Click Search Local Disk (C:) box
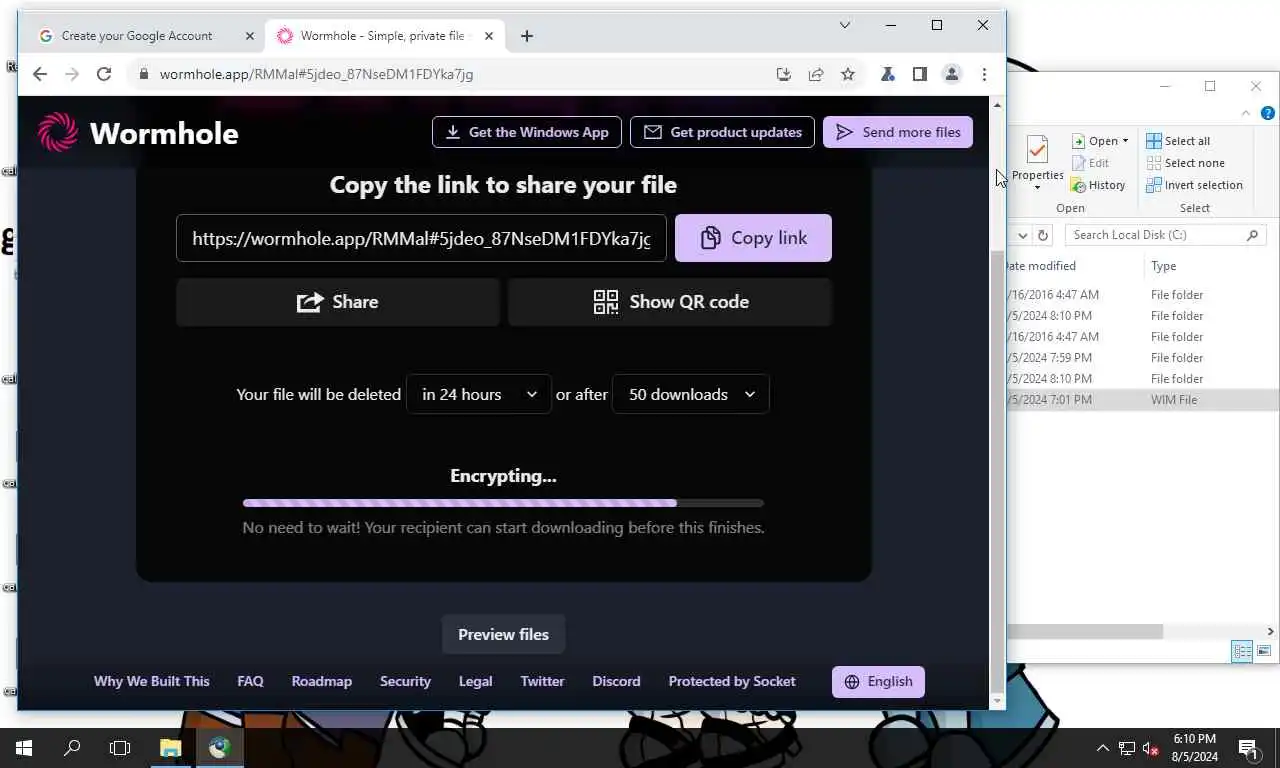Screen dimensions: 1280x768 pyautogui.click(x=1166, y=235)
